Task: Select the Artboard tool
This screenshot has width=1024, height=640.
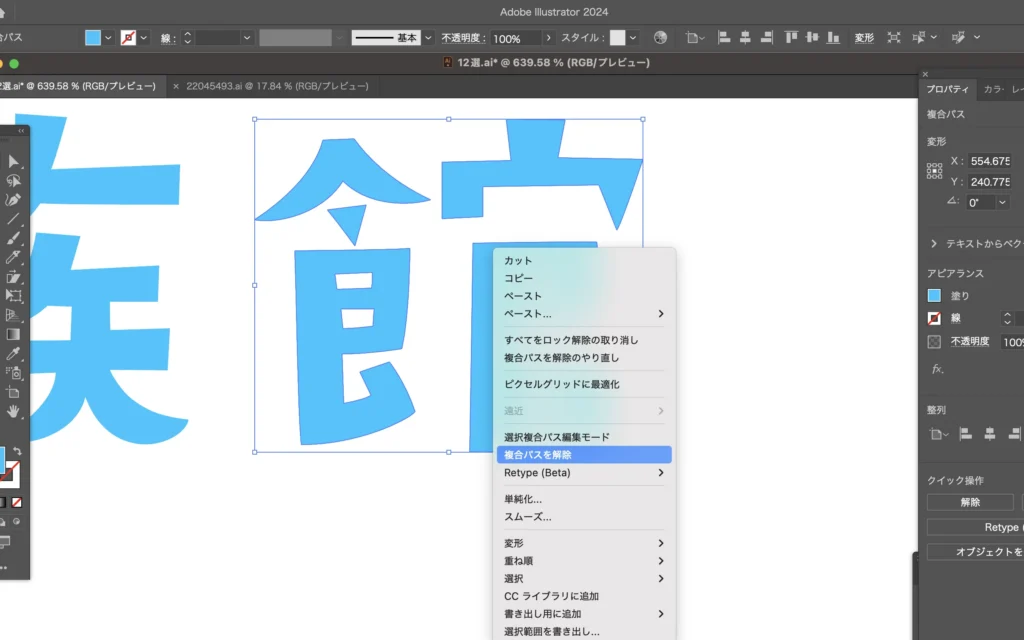Action: tap(14, 392)
